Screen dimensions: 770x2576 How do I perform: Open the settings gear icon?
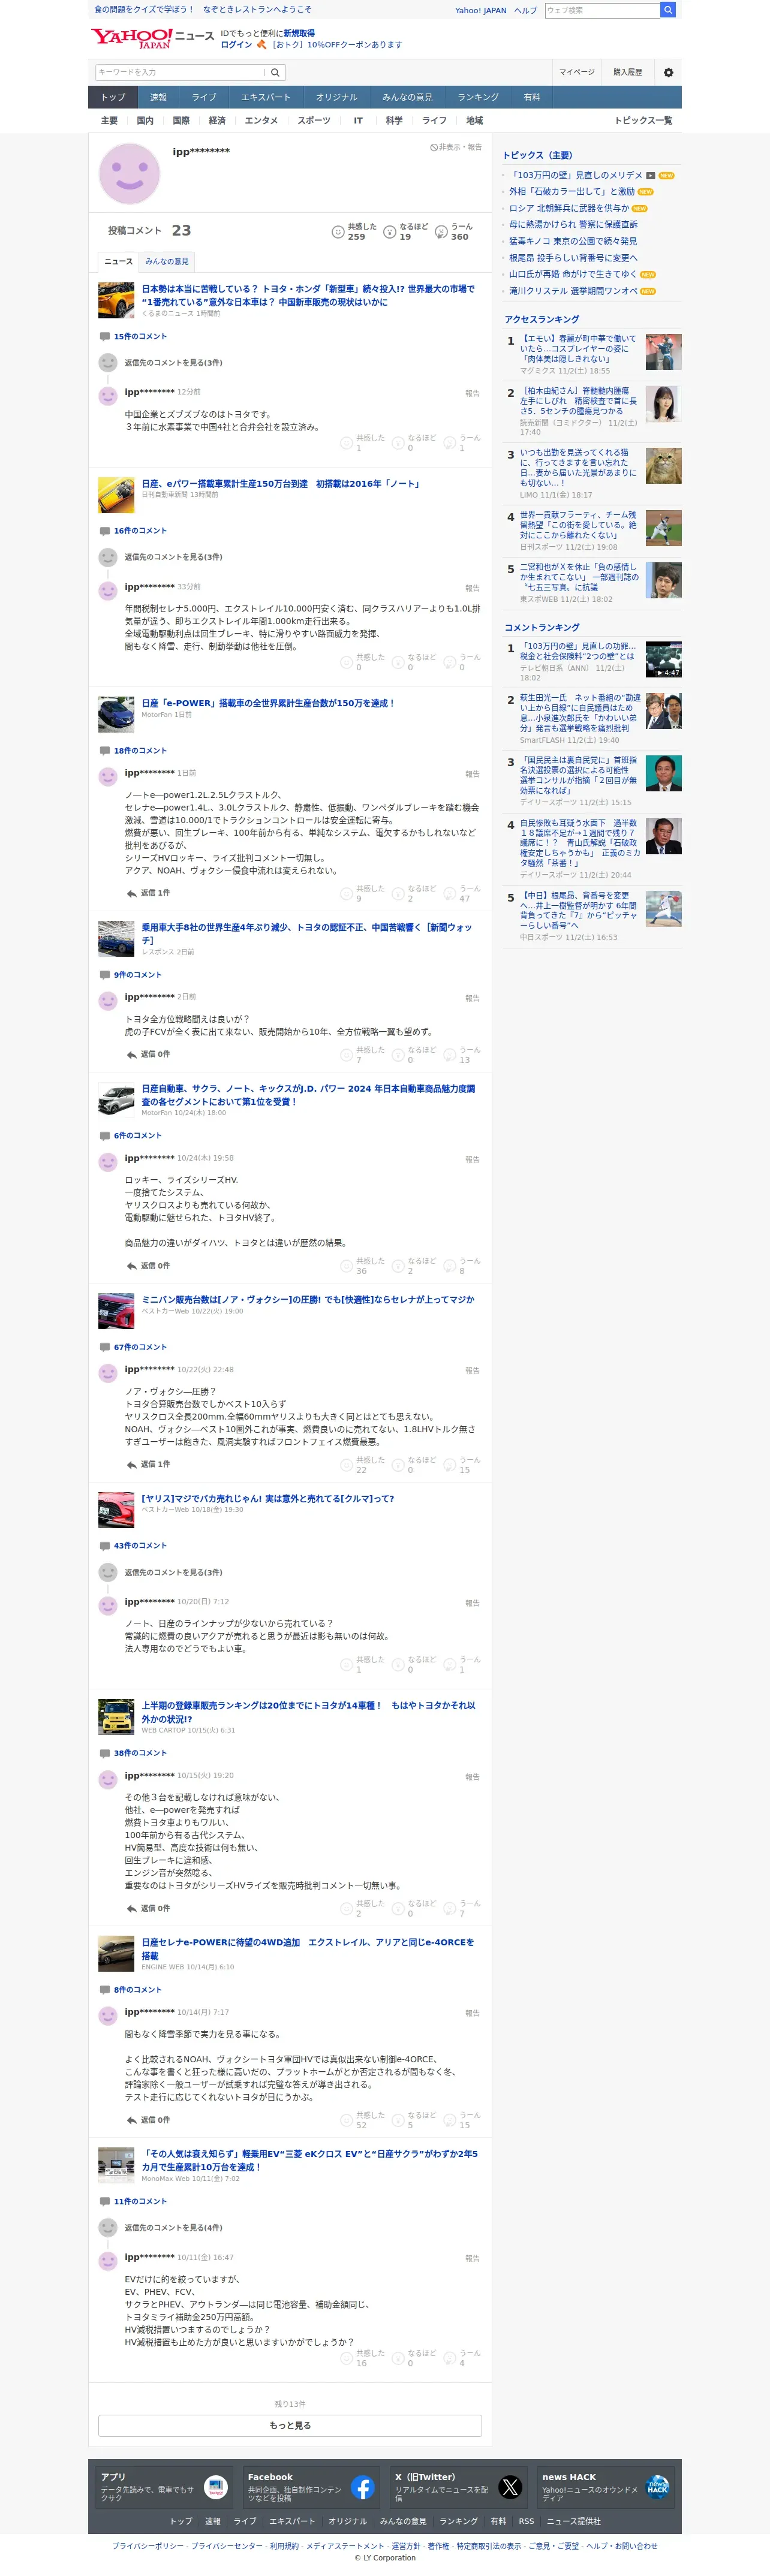tap(668, 72)
